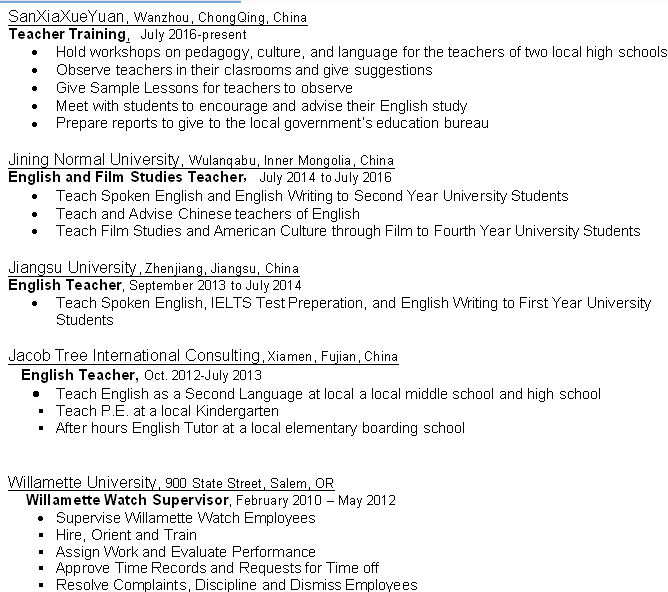Place cursor on Teacher Training job title
This screenshot has height=592, width=668.
coord(68,34)
